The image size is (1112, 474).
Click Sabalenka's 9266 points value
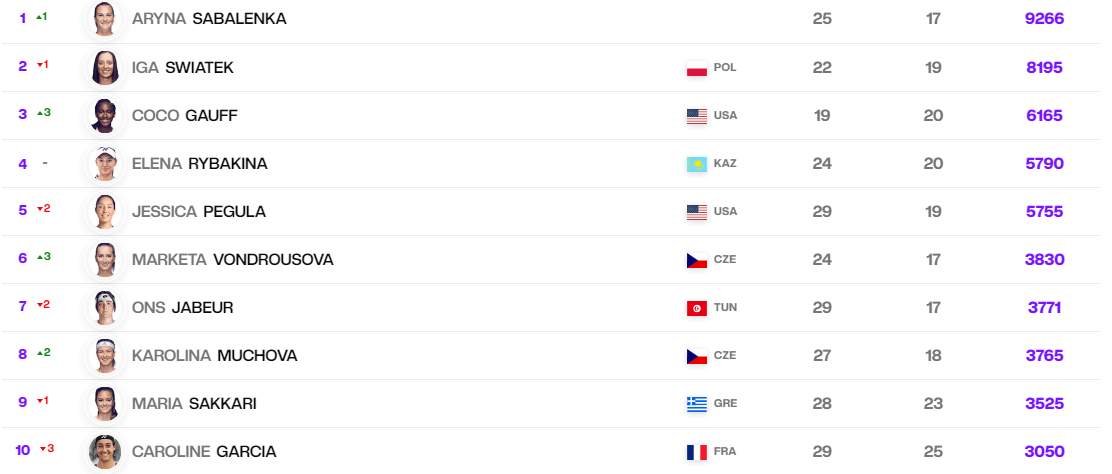click(x=1045, y=19)
